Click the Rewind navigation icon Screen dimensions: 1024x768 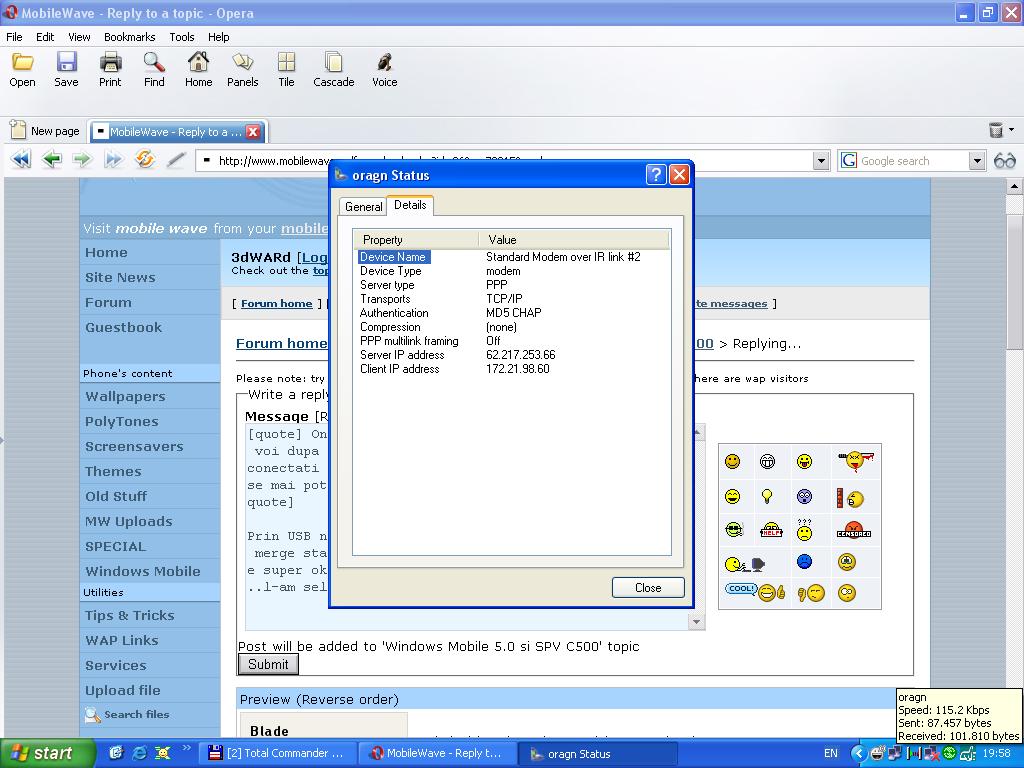click(x=20, y=160)
